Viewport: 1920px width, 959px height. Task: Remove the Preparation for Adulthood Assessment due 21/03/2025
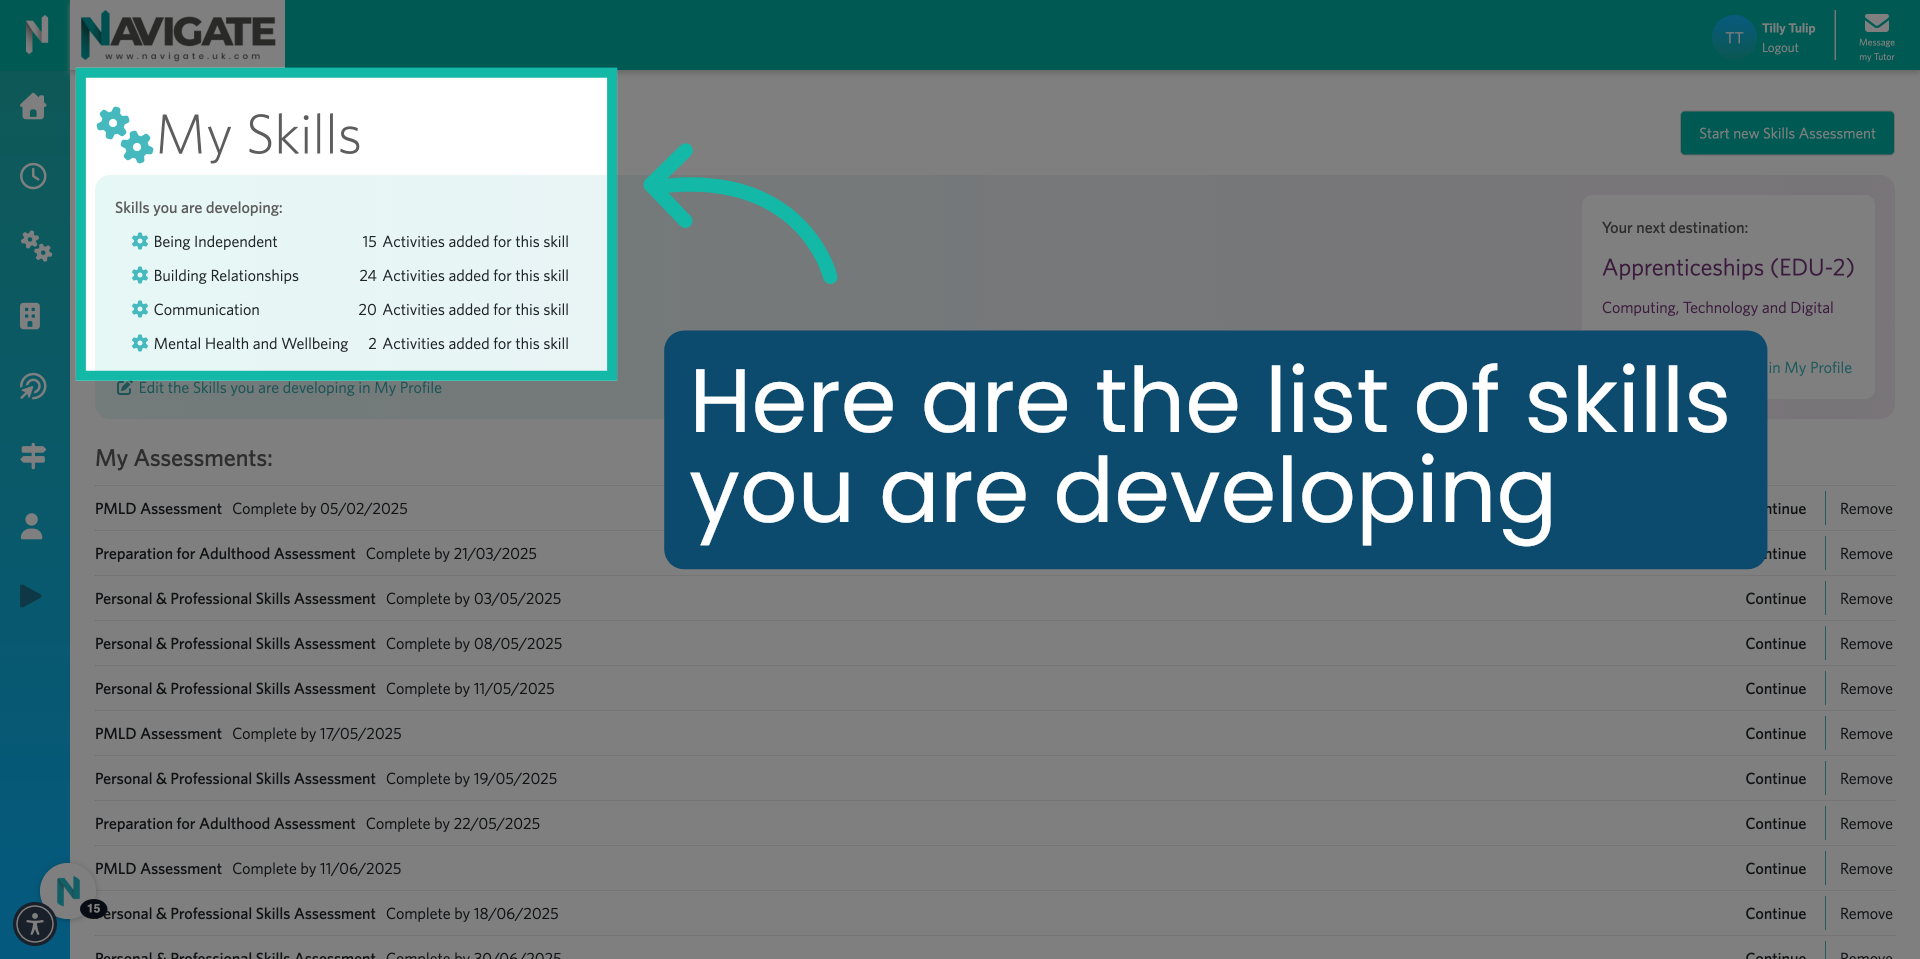(x=1866, y=553)
